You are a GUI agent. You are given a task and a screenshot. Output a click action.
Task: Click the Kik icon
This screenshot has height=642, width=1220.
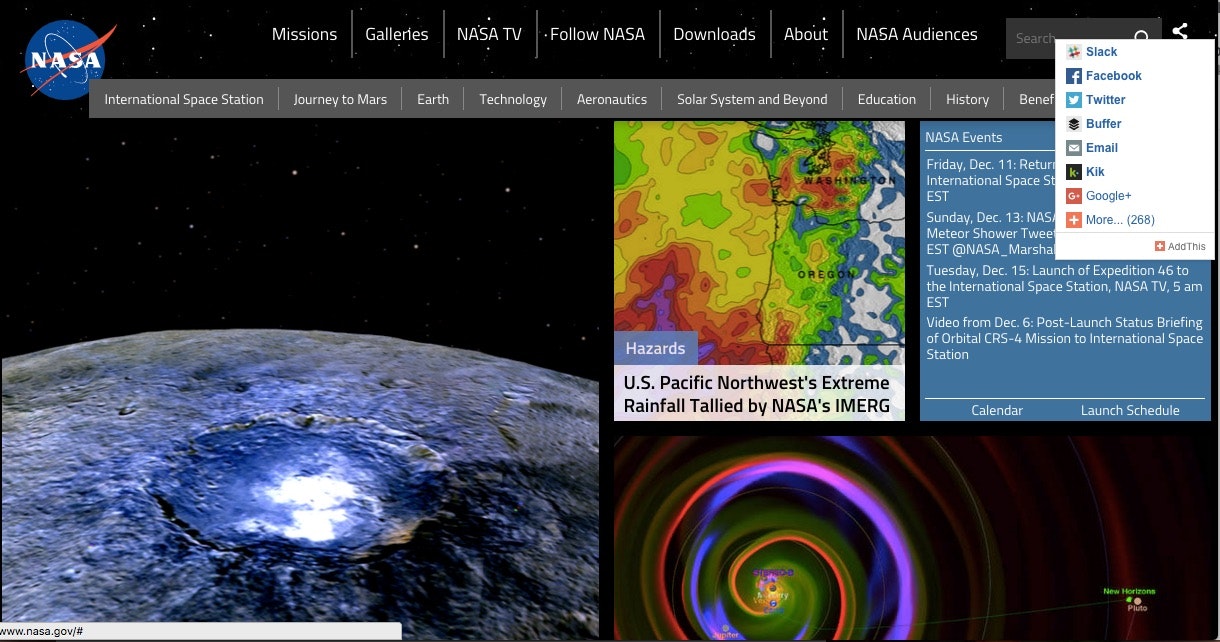pos(1074,172)
